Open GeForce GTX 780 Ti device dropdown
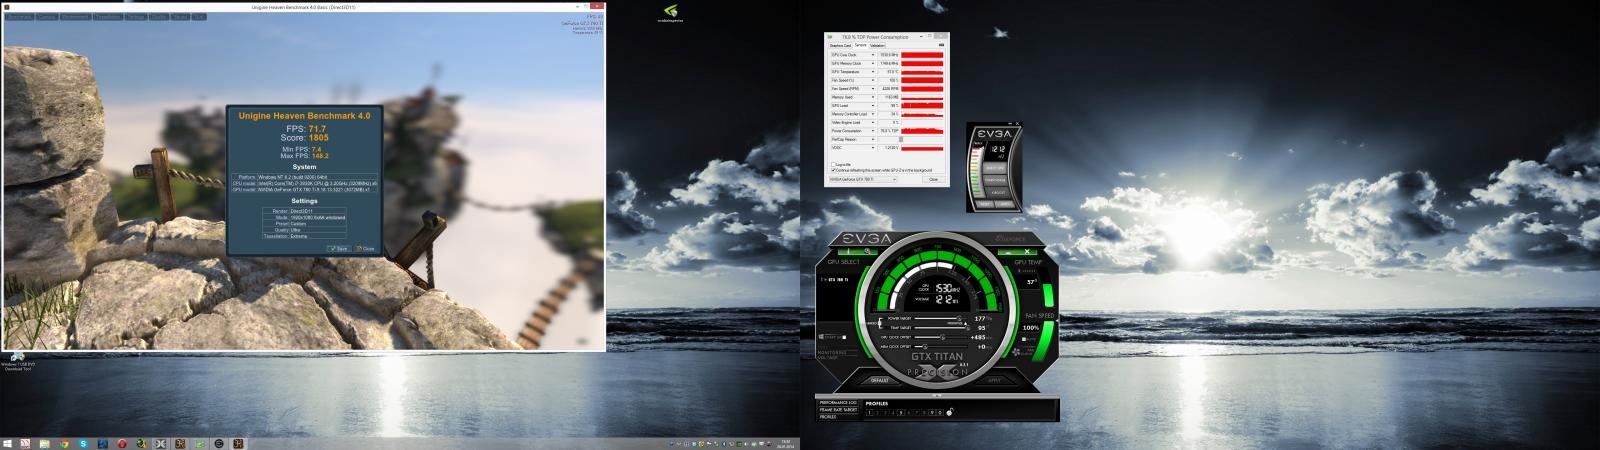This screenshot has width=1600, height=450. click(x=863, y=180)
